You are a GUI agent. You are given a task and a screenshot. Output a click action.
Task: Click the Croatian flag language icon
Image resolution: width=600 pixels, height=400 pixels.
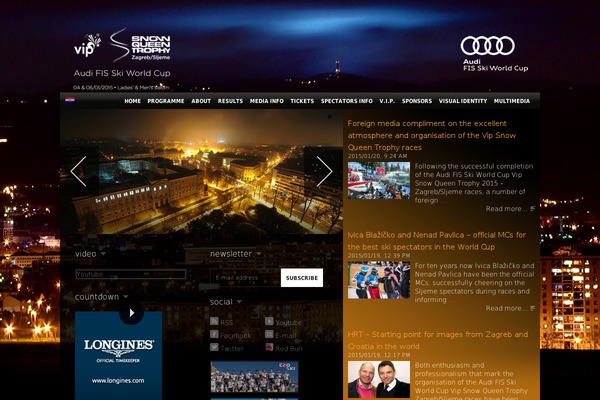pos(70,100)
